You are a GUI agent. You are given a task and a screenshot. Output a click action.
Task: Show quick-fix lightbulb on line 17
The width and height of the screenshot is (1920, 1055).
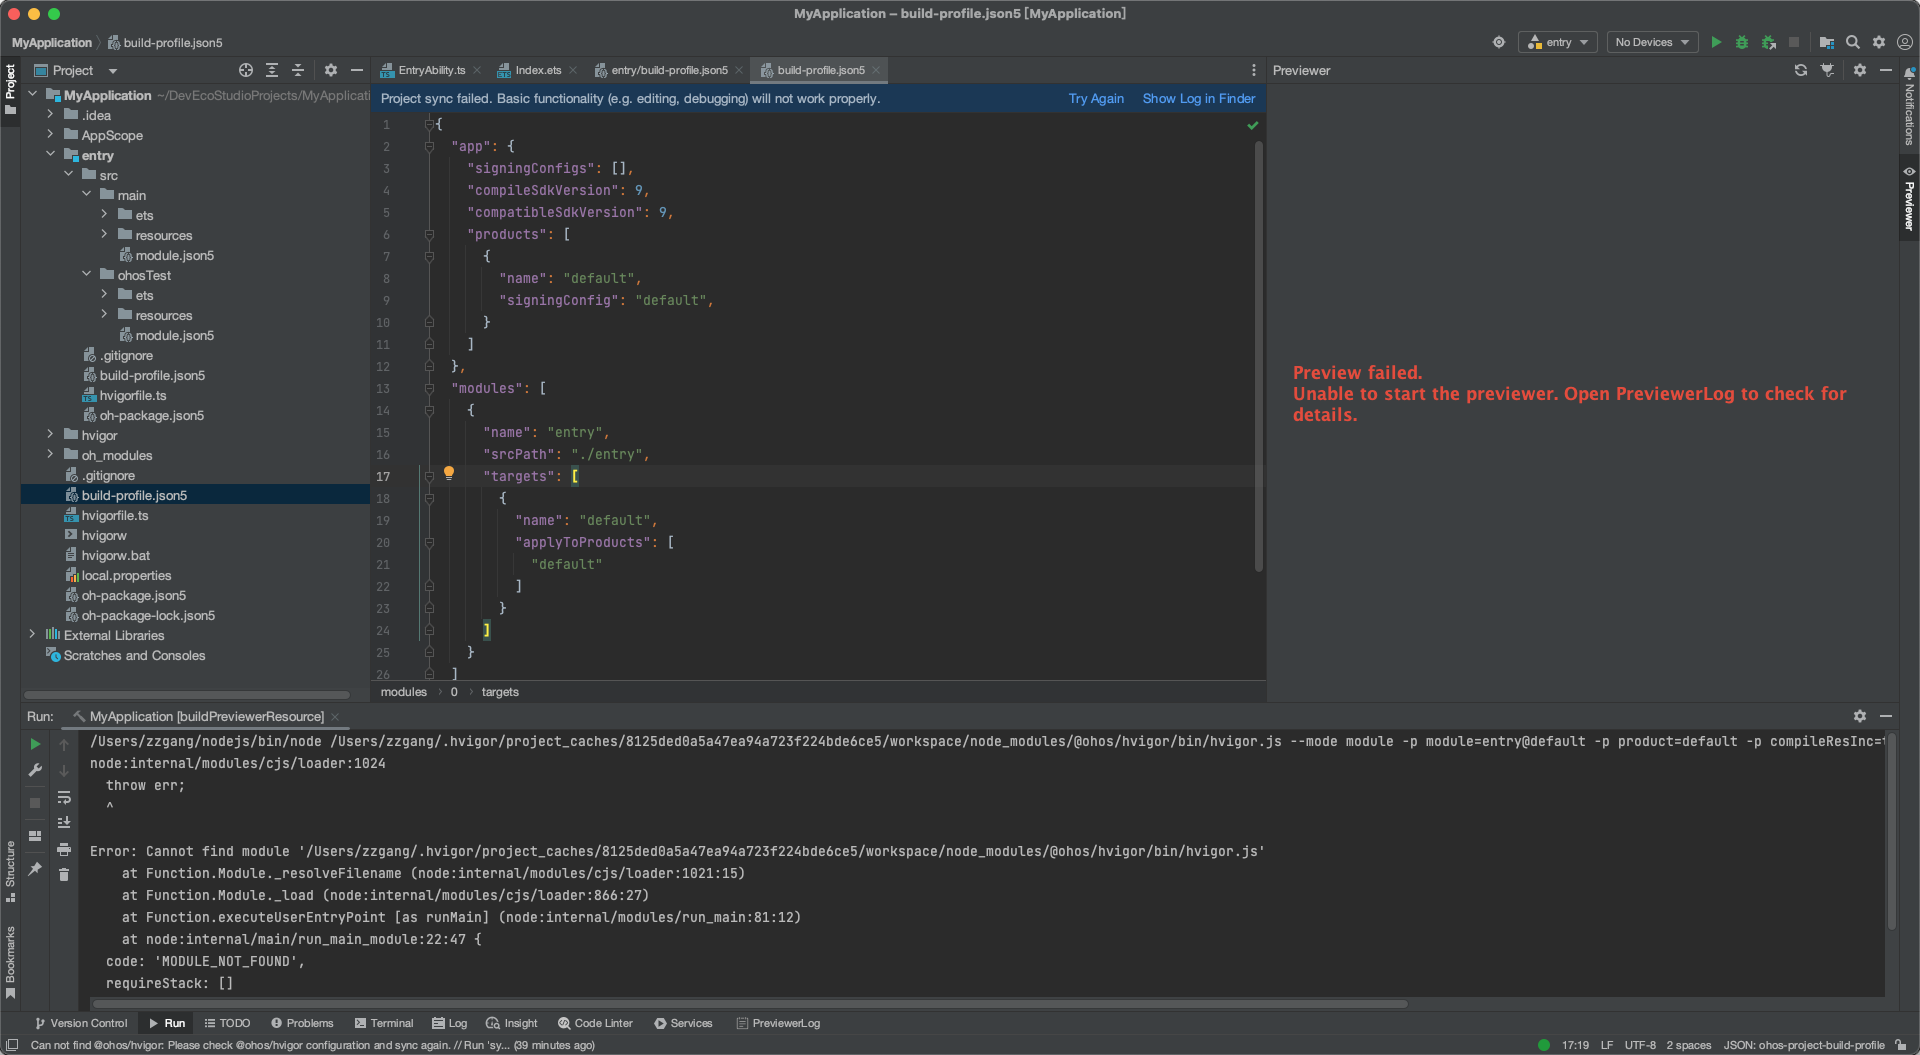click(x=449, y=473)
